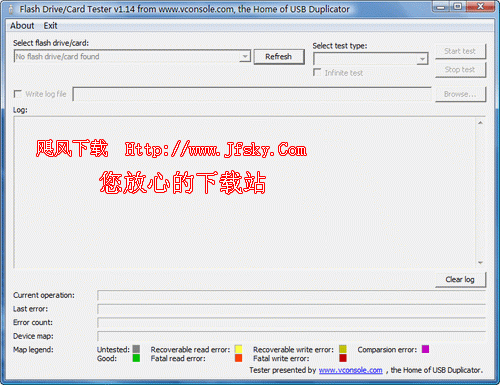Click the Clear log button

coord(460,280)
